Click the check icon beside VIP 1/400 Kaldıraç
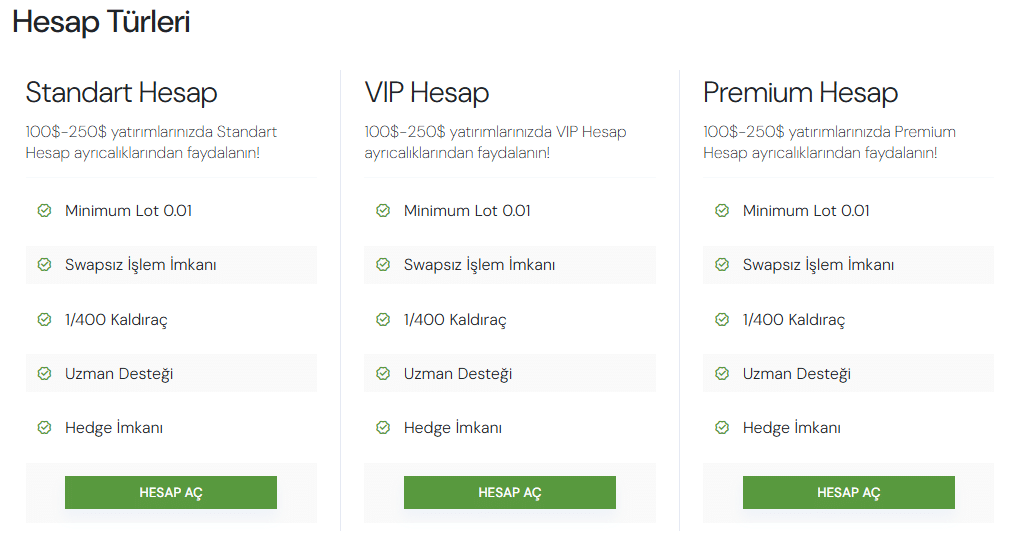Image resolution: width=1014 pixels, height=547 pixels. point(383,320)
